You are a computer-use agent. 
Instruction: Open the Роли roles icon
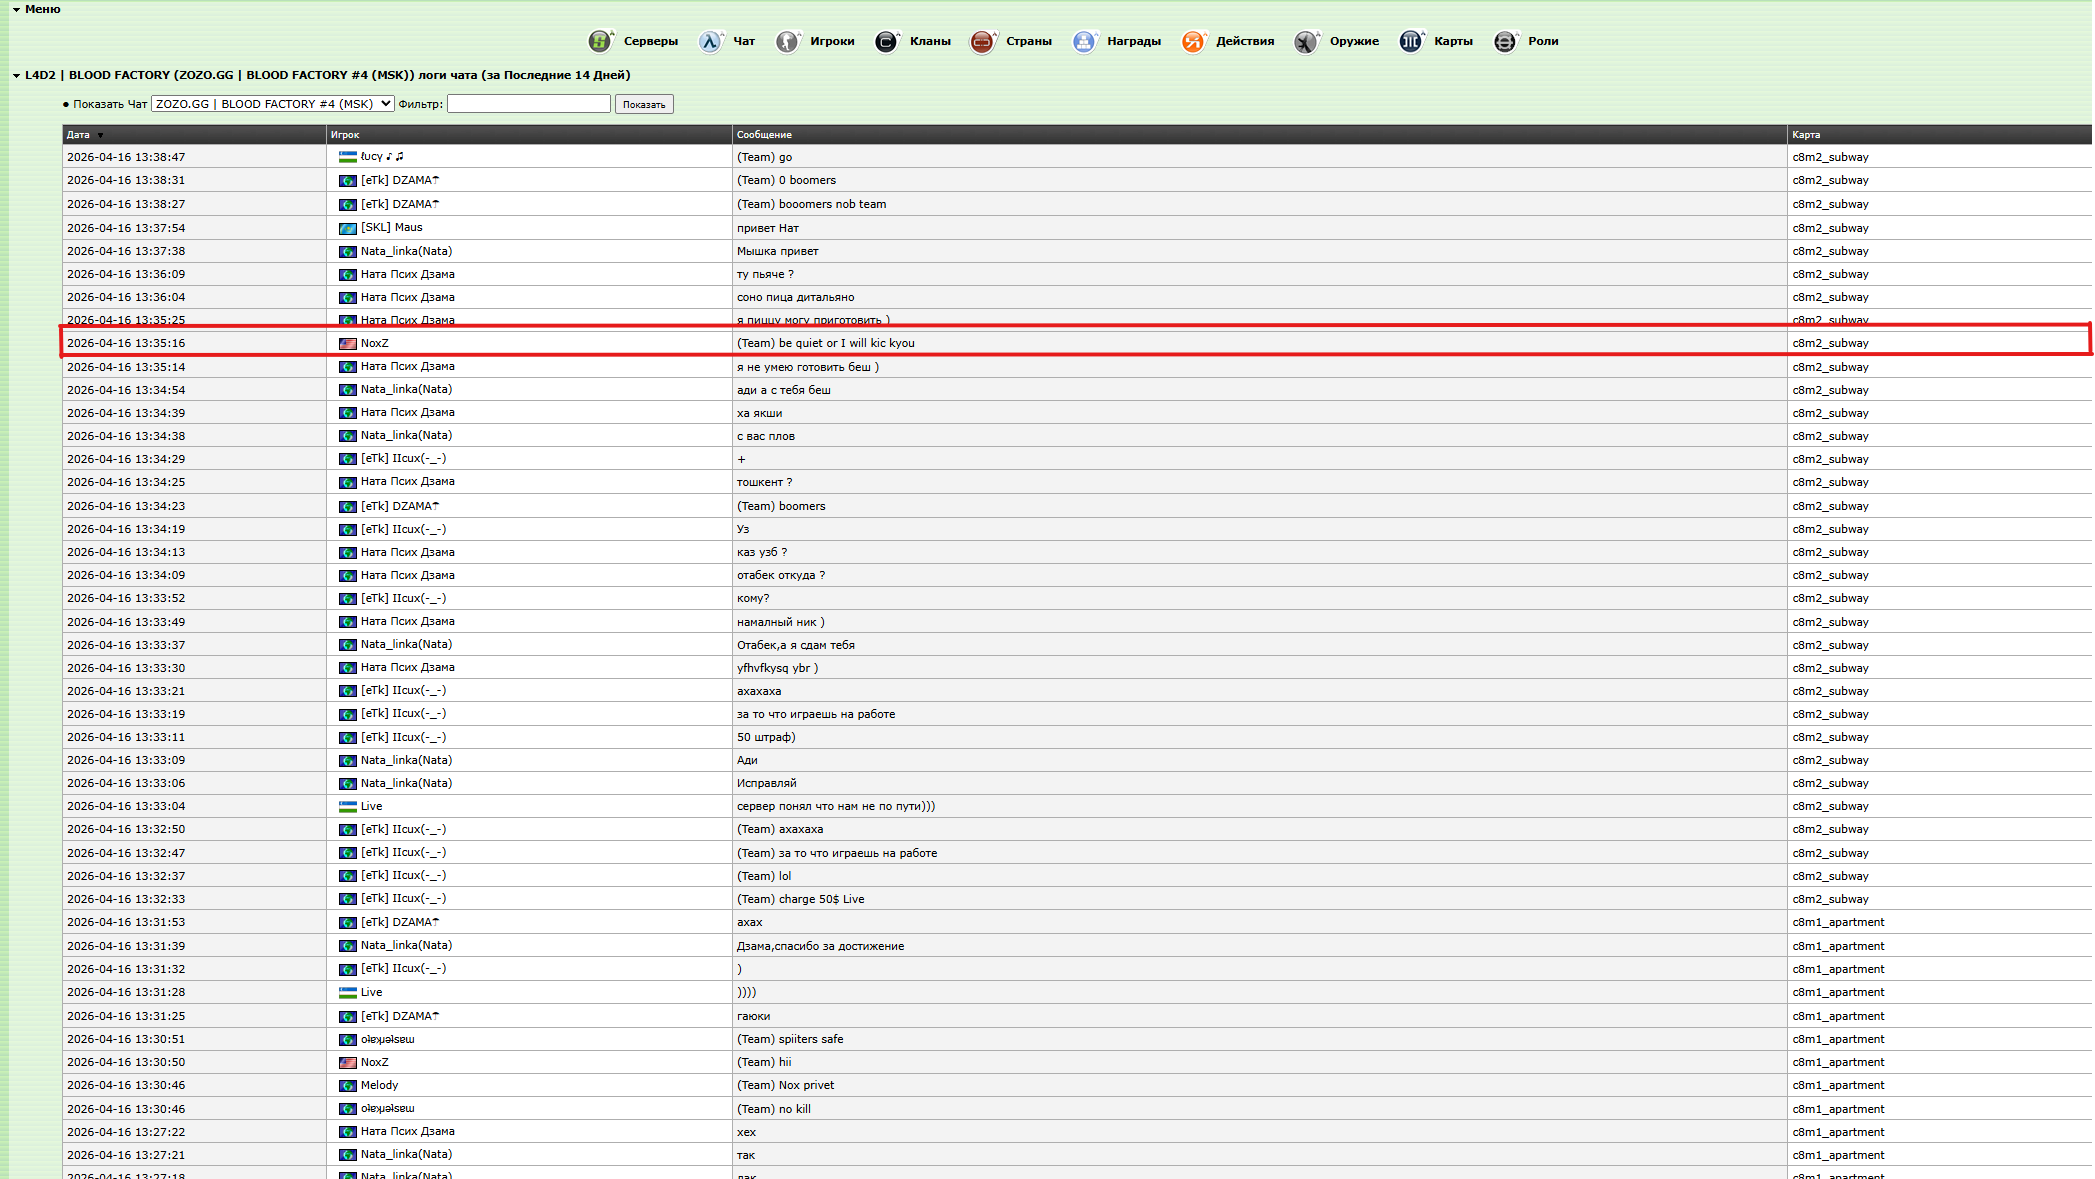click(x=1505, y=41)
